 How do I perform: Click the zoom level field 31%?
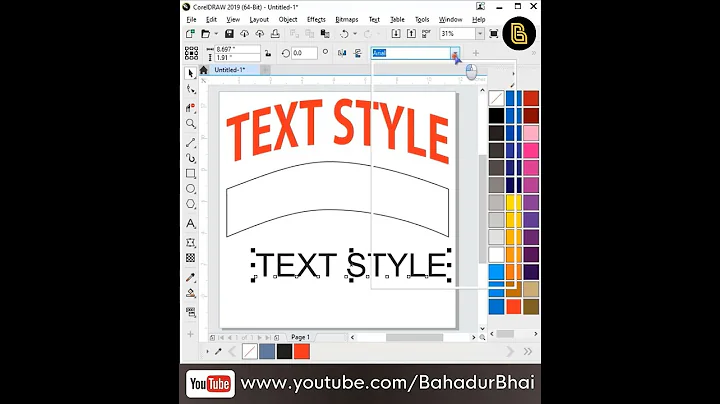(457, 34)
